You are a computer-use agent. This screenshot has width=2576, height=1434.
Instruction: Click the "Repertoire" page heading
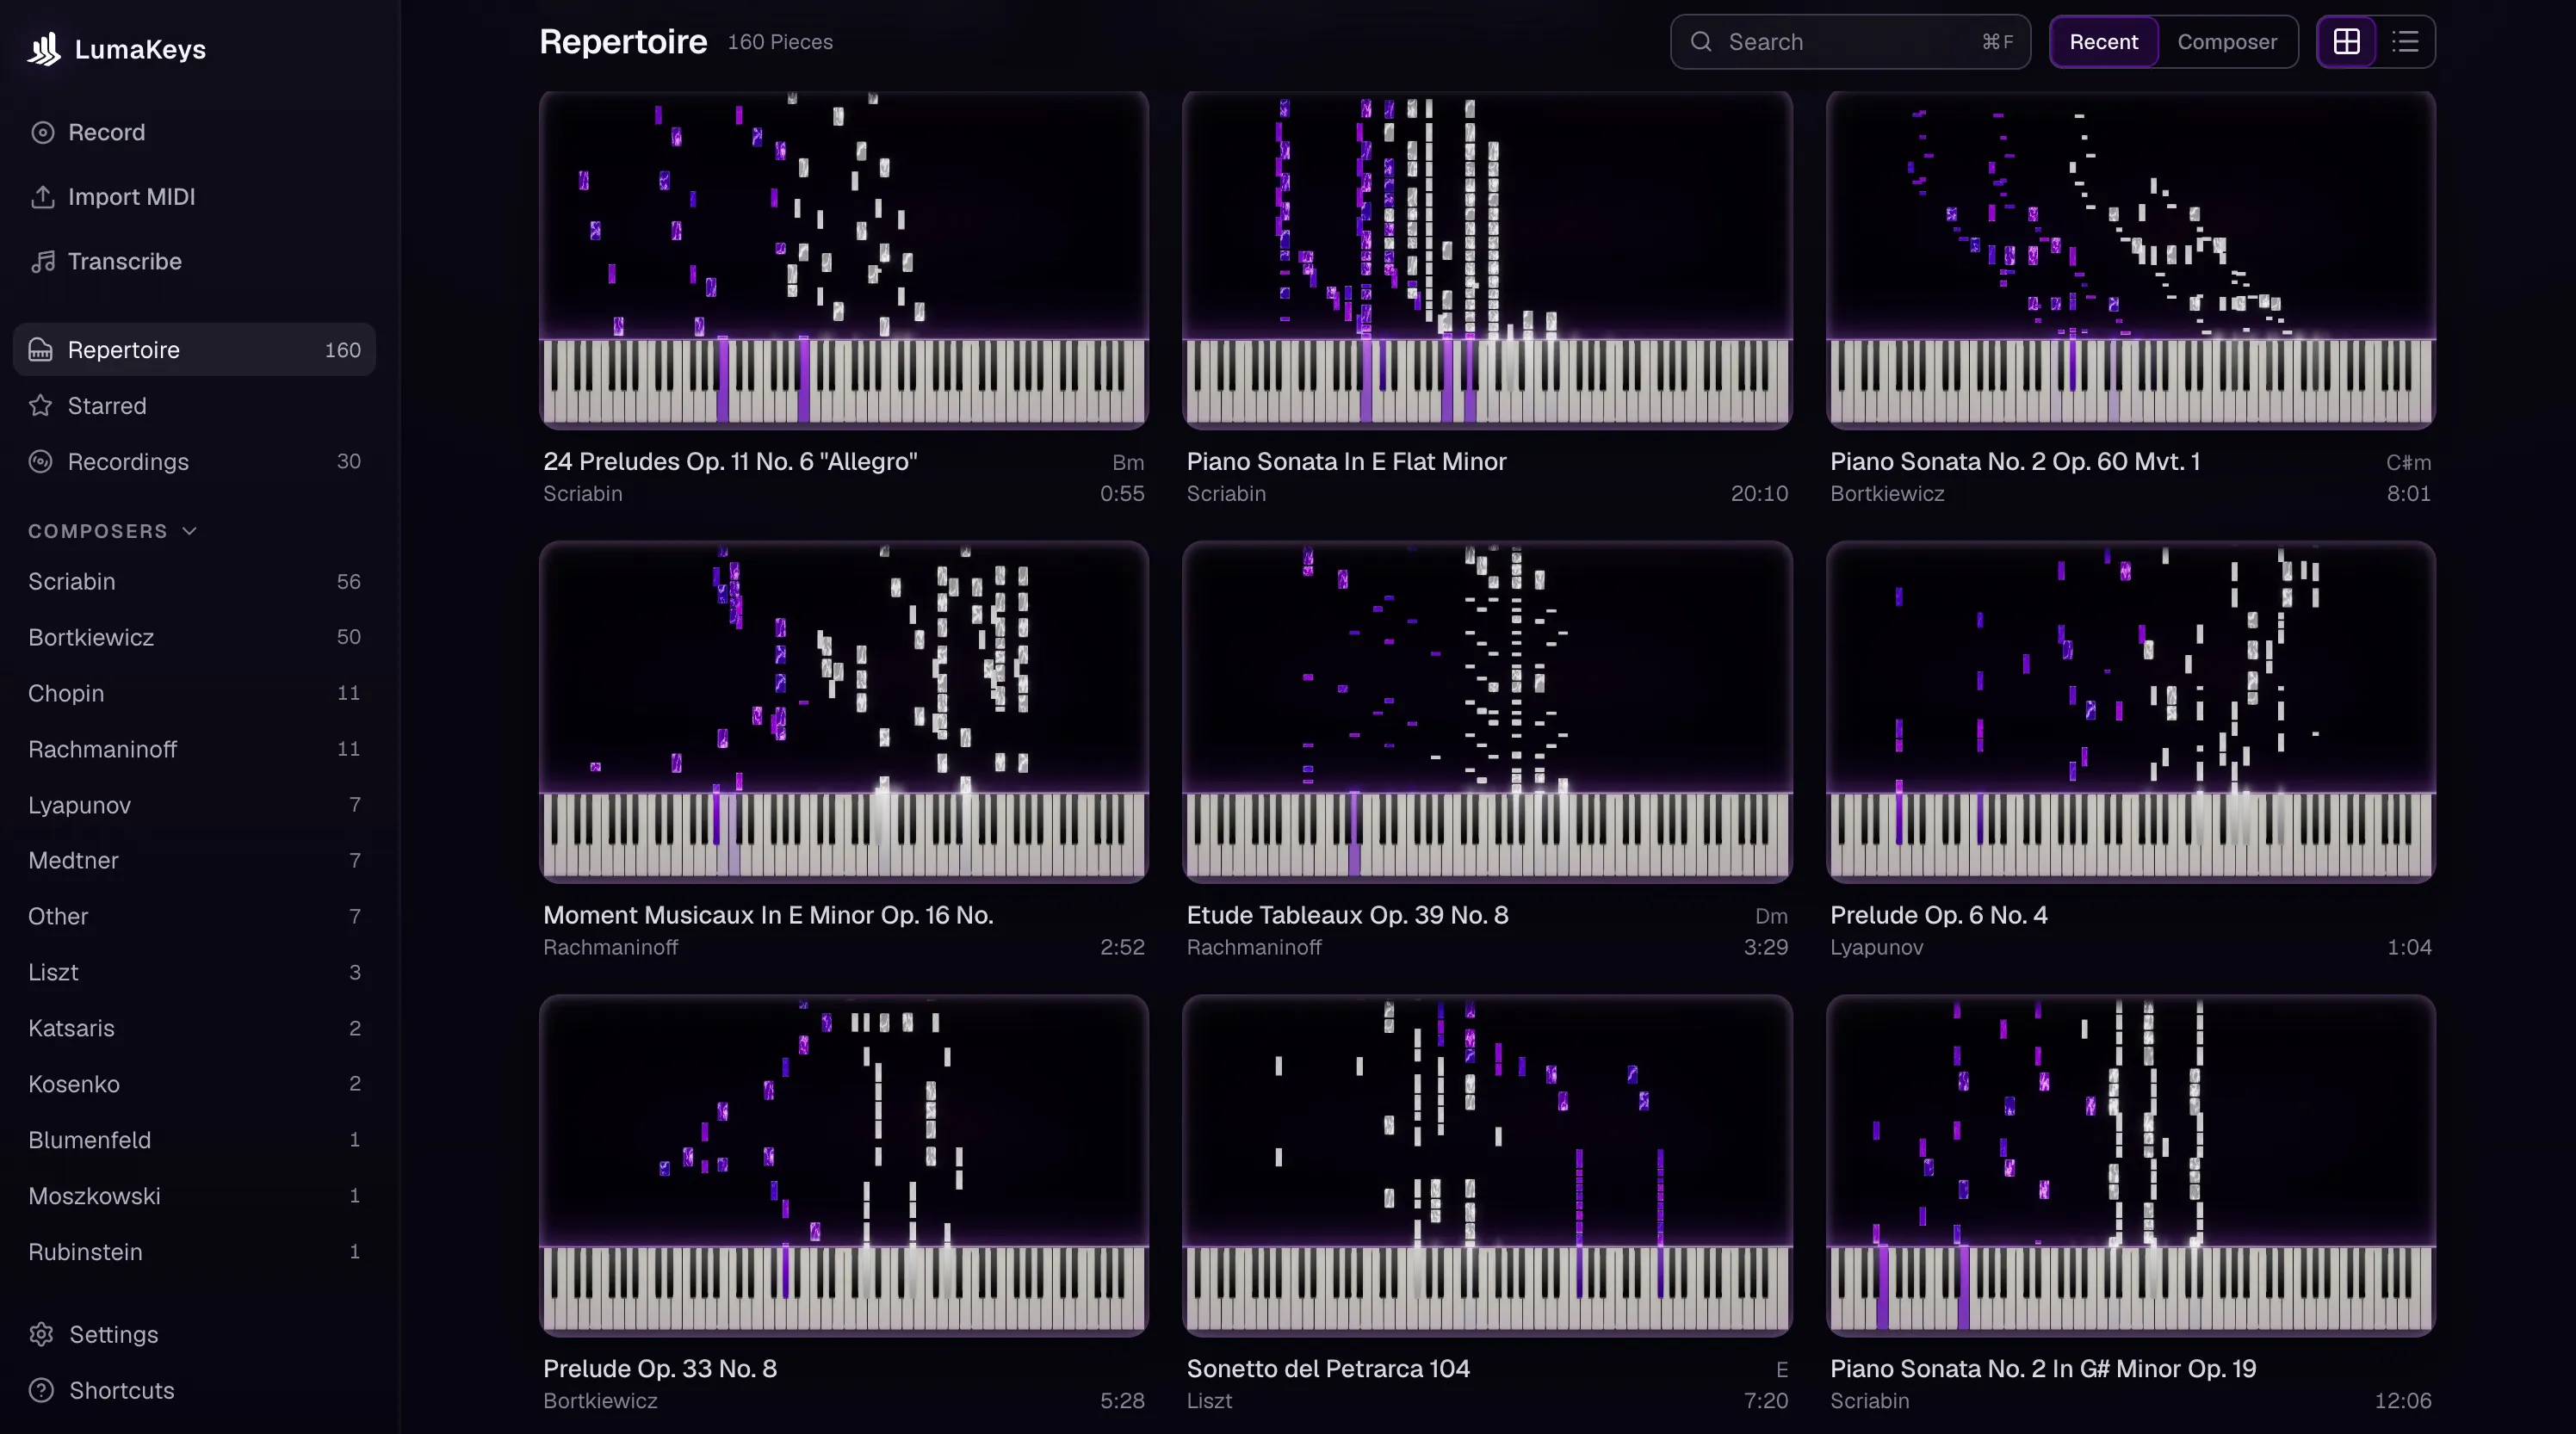pos(623,42)
